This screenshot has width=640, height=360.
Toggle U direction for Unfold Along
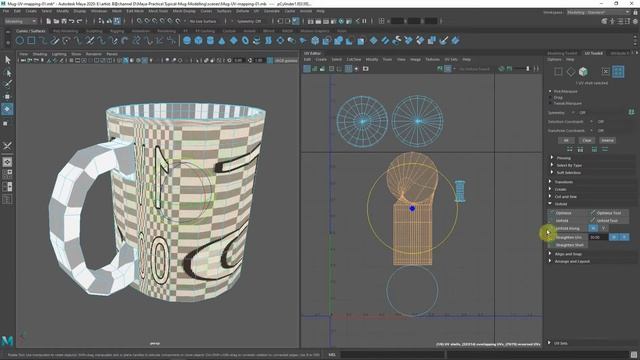tap(593, 228)
